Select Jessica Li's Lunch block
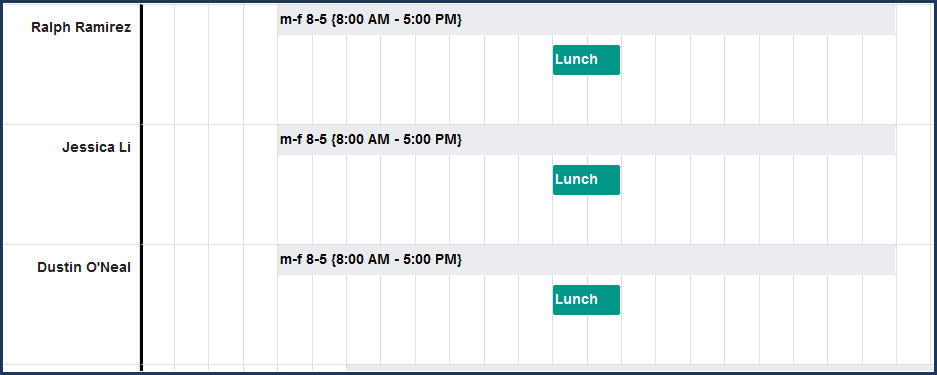Image resolution: width=937 pixels, height=375 pixels. click(x=586, y=180)
